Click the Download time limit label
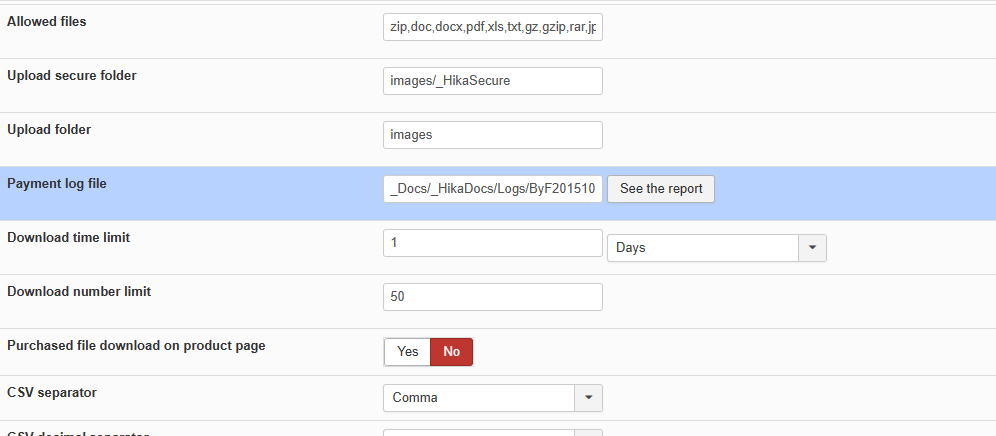This screenshot has width=996, height=436. click(69, 238)
